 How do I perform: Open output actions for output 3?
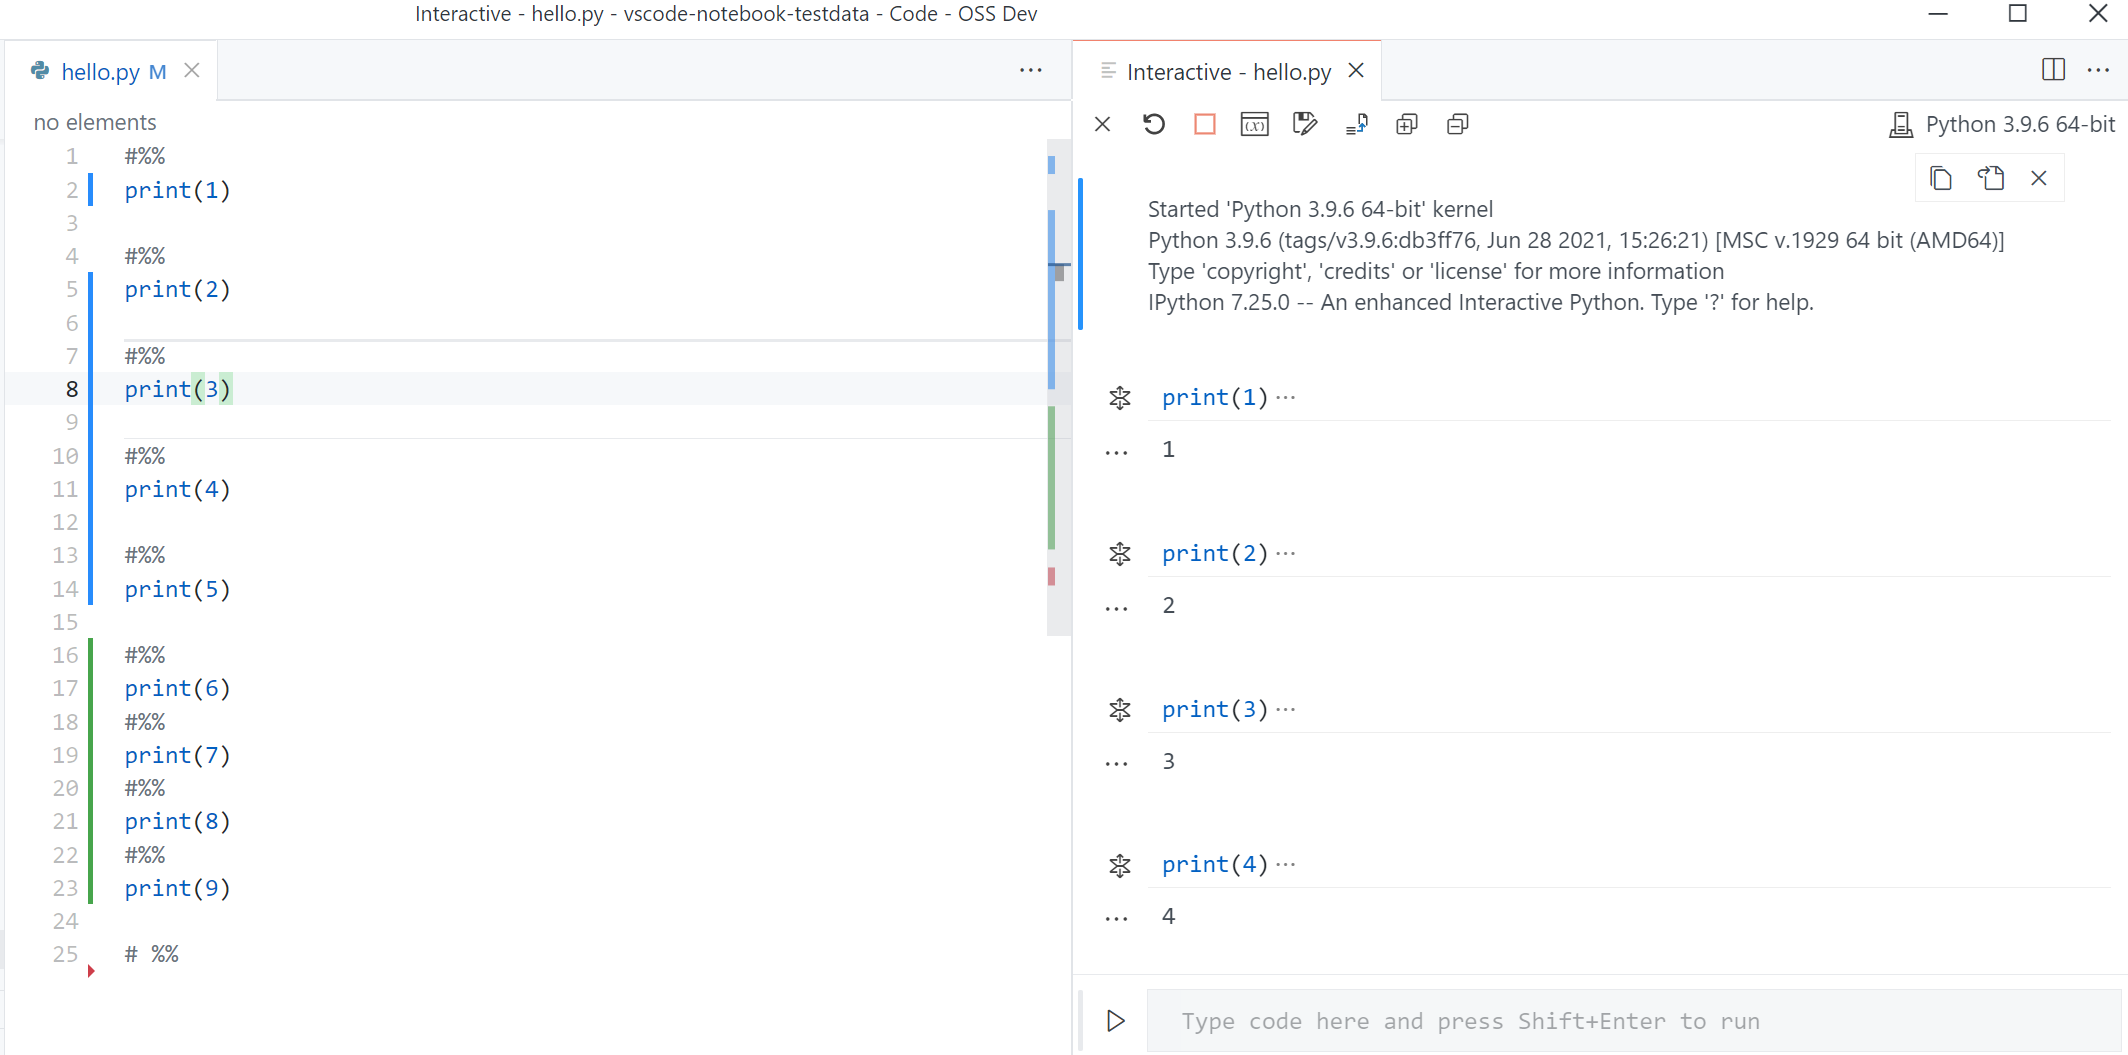point(1116,764)
